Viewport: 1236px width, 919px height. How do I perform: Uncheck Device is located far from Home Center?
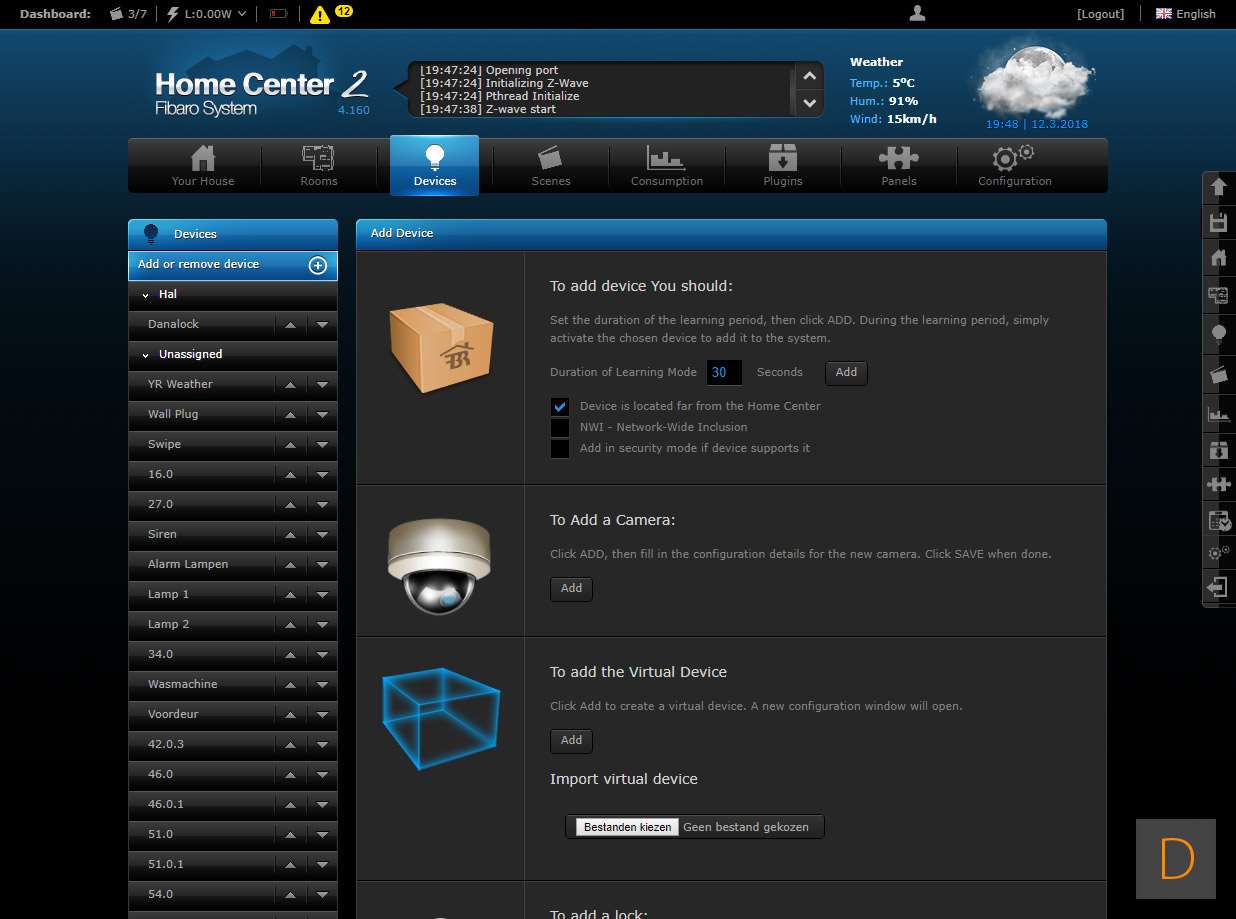coord(560,406)
